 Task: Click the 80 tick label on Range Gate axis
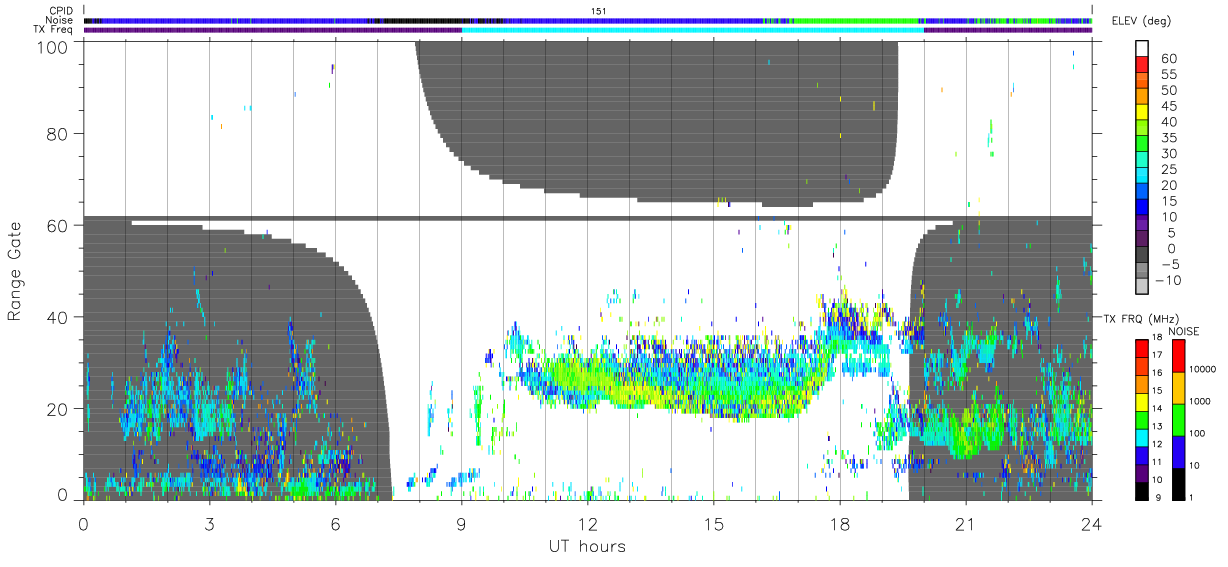[58, 134]
